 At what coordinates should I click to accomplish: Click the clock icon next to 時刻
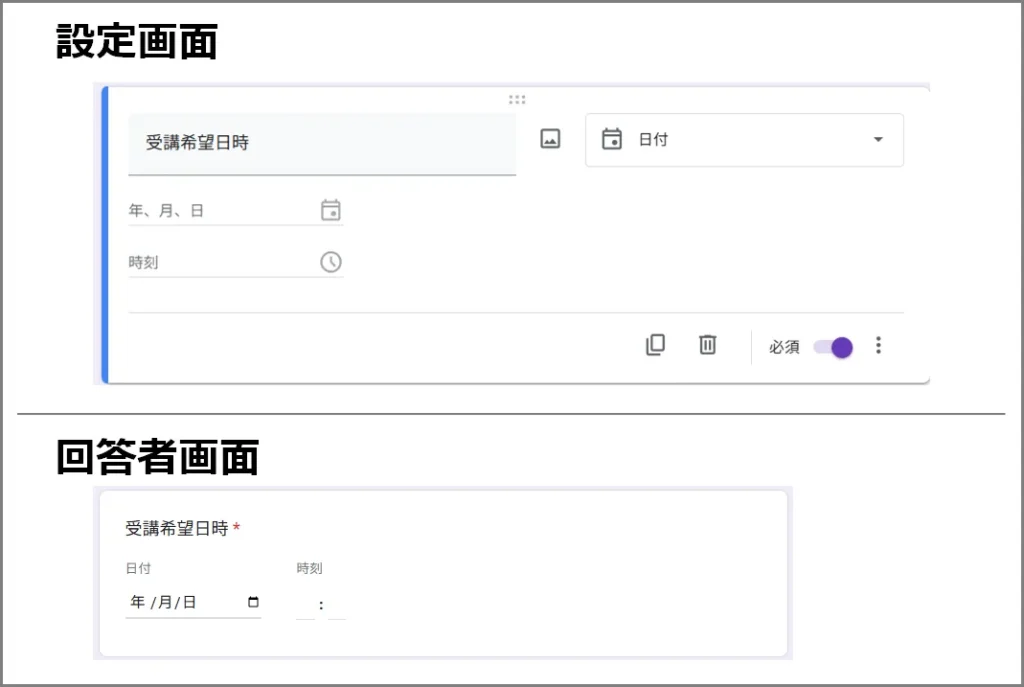point(331,262)
